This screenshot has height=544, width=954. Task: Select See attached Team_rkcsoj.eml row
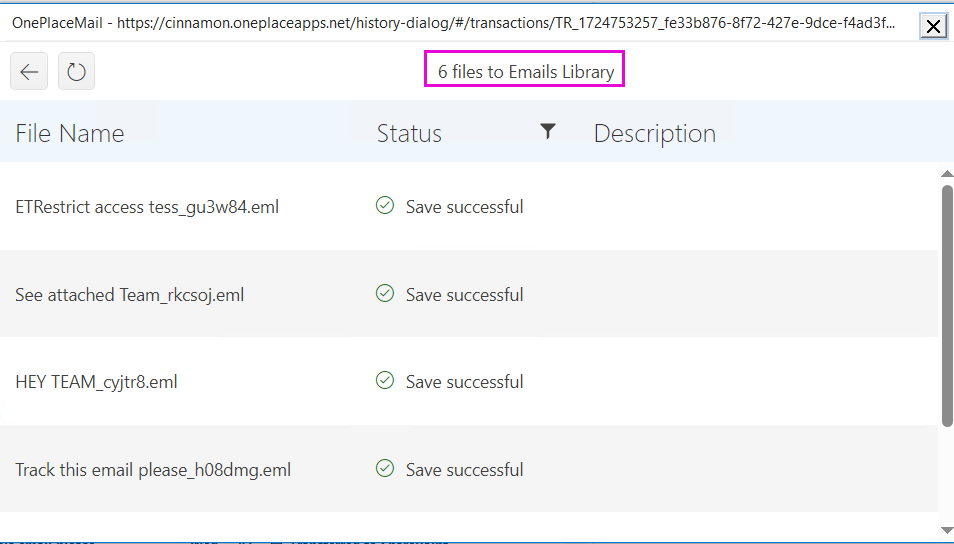click(x=130, y=295)
